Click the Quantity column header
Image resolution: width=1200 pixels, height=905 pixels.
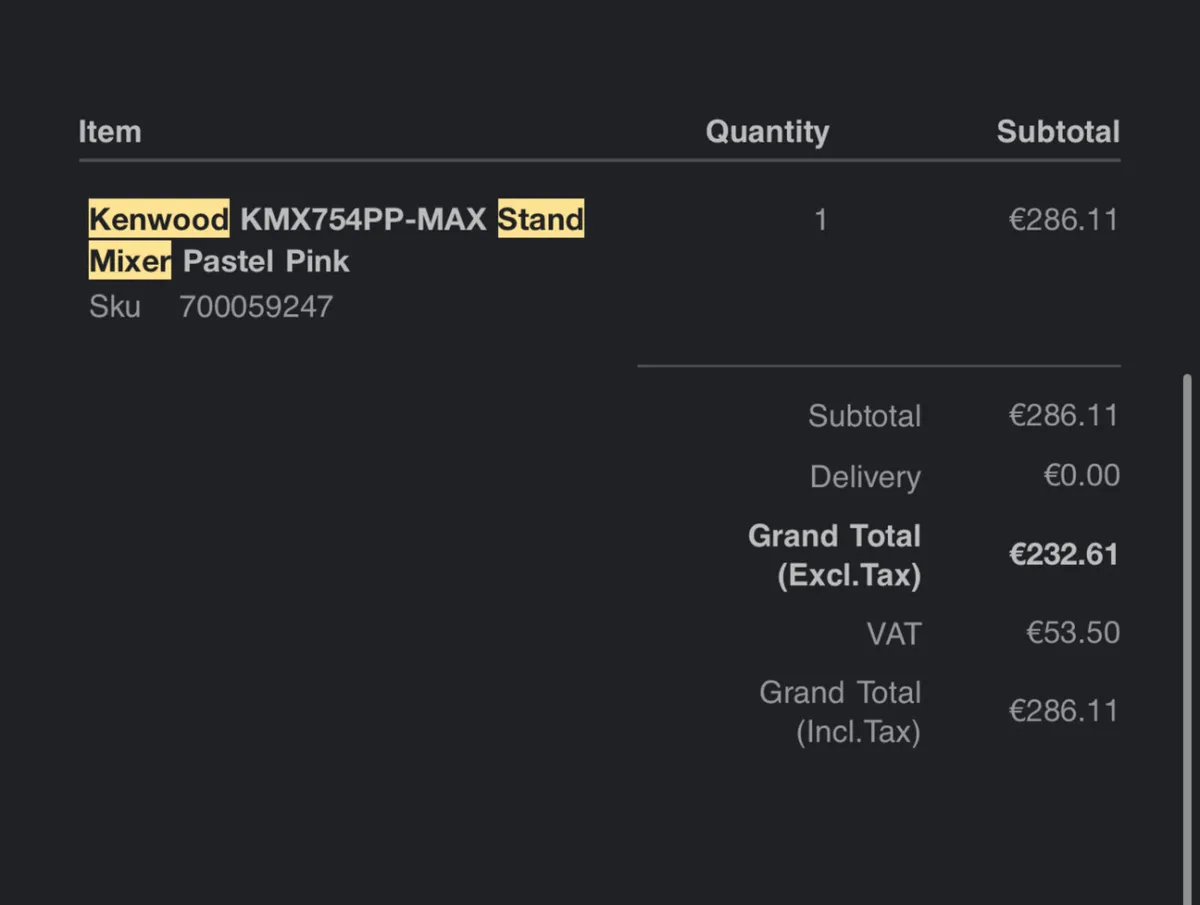point(767,132)
